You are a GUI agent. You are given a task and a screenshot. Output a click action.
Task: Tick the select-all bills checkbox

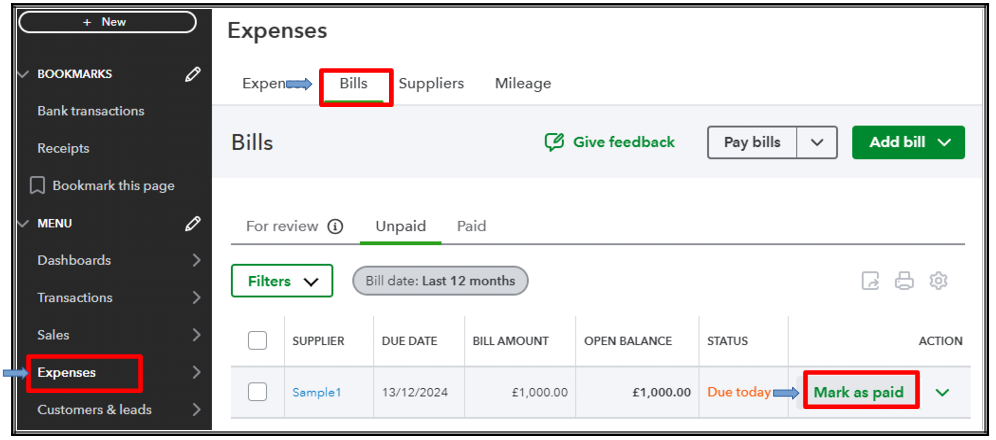(258, 341)
